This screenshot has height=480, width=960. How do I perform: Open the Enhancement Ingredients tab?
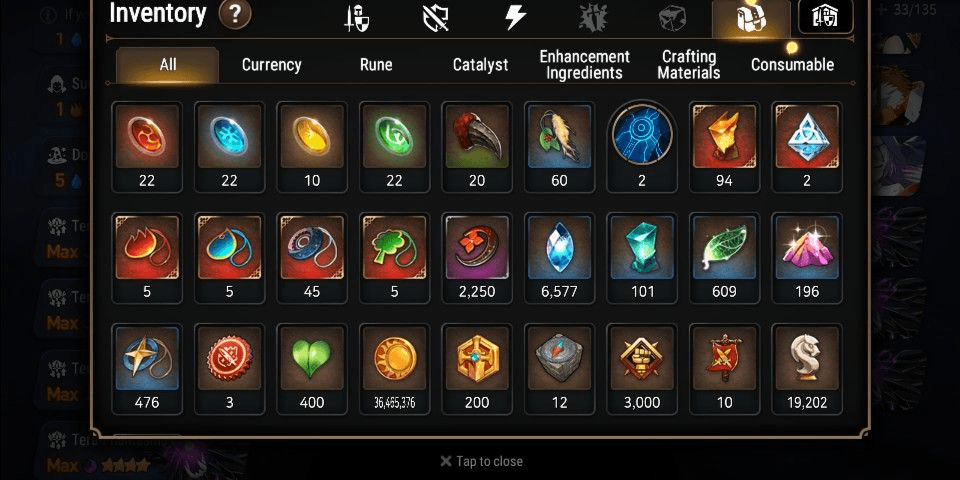[x=584, y=65]
